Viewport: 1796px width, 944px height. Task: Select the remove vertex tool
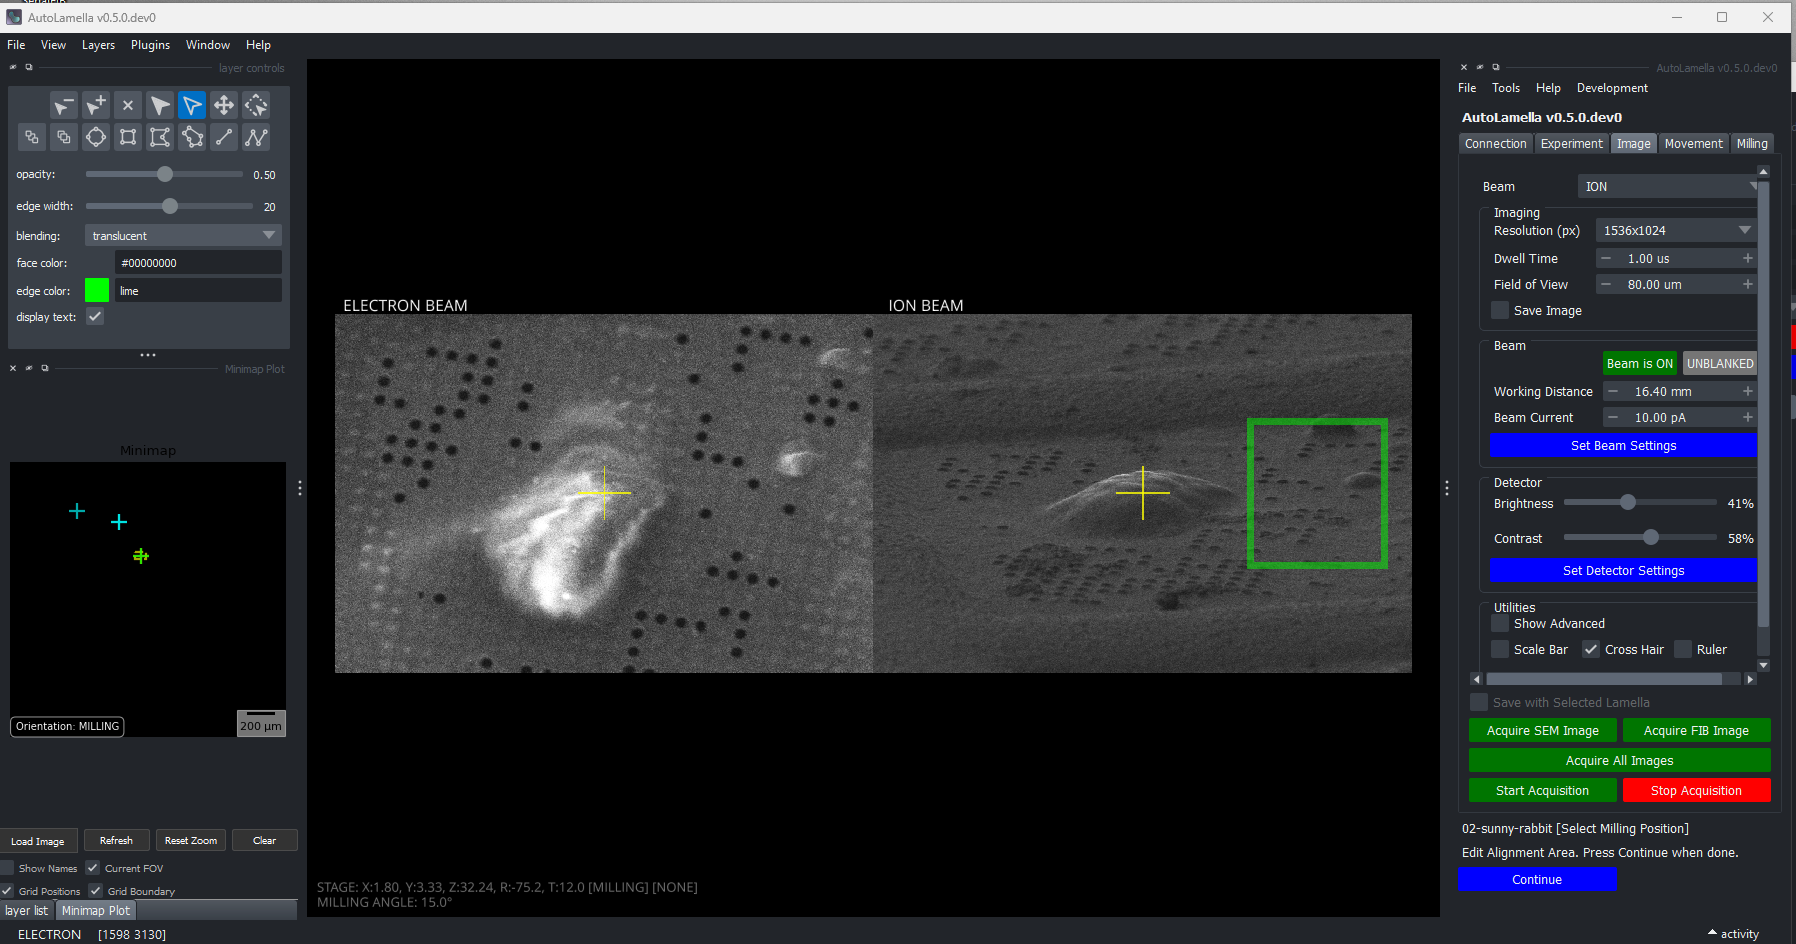coord(64,105)
